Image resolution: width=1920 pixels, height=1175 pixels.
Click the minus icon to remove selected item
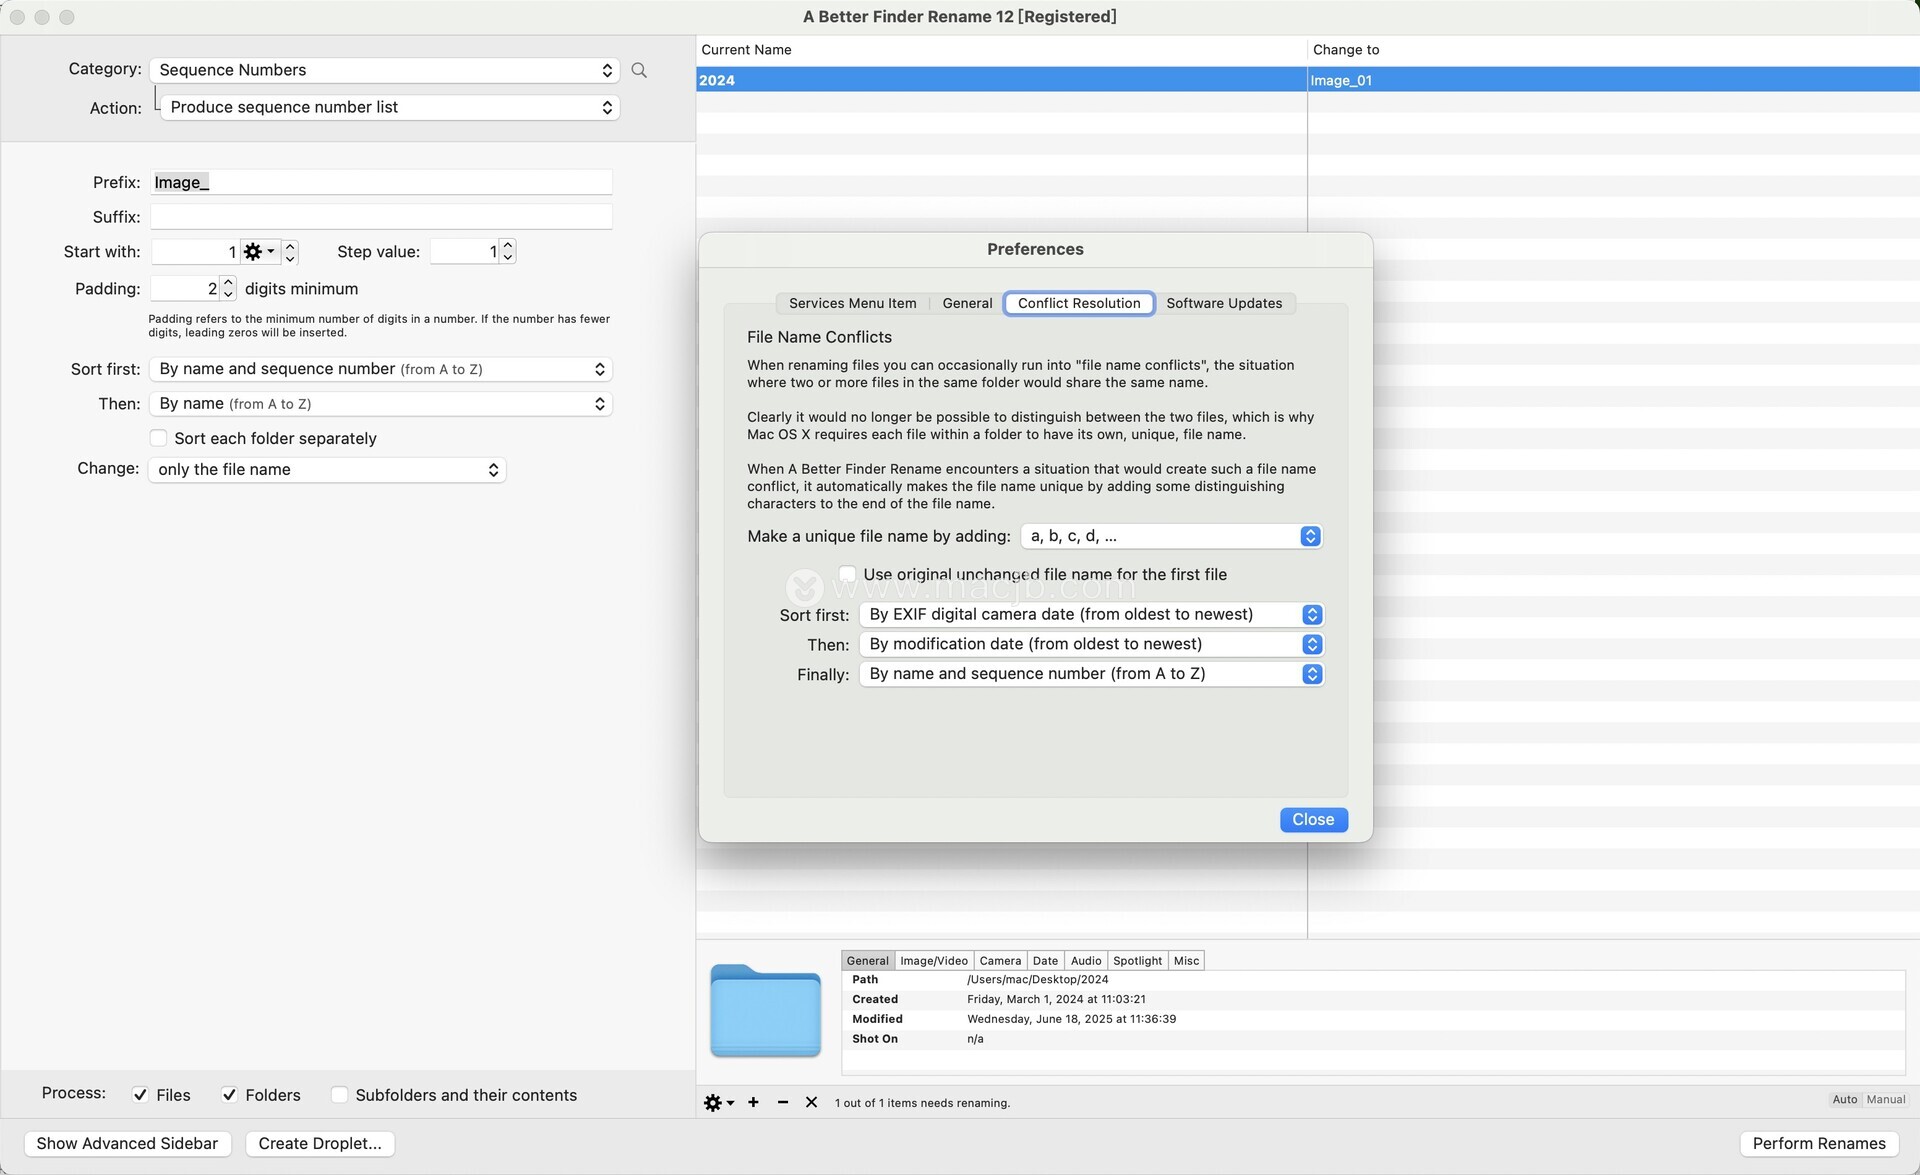783,1102
